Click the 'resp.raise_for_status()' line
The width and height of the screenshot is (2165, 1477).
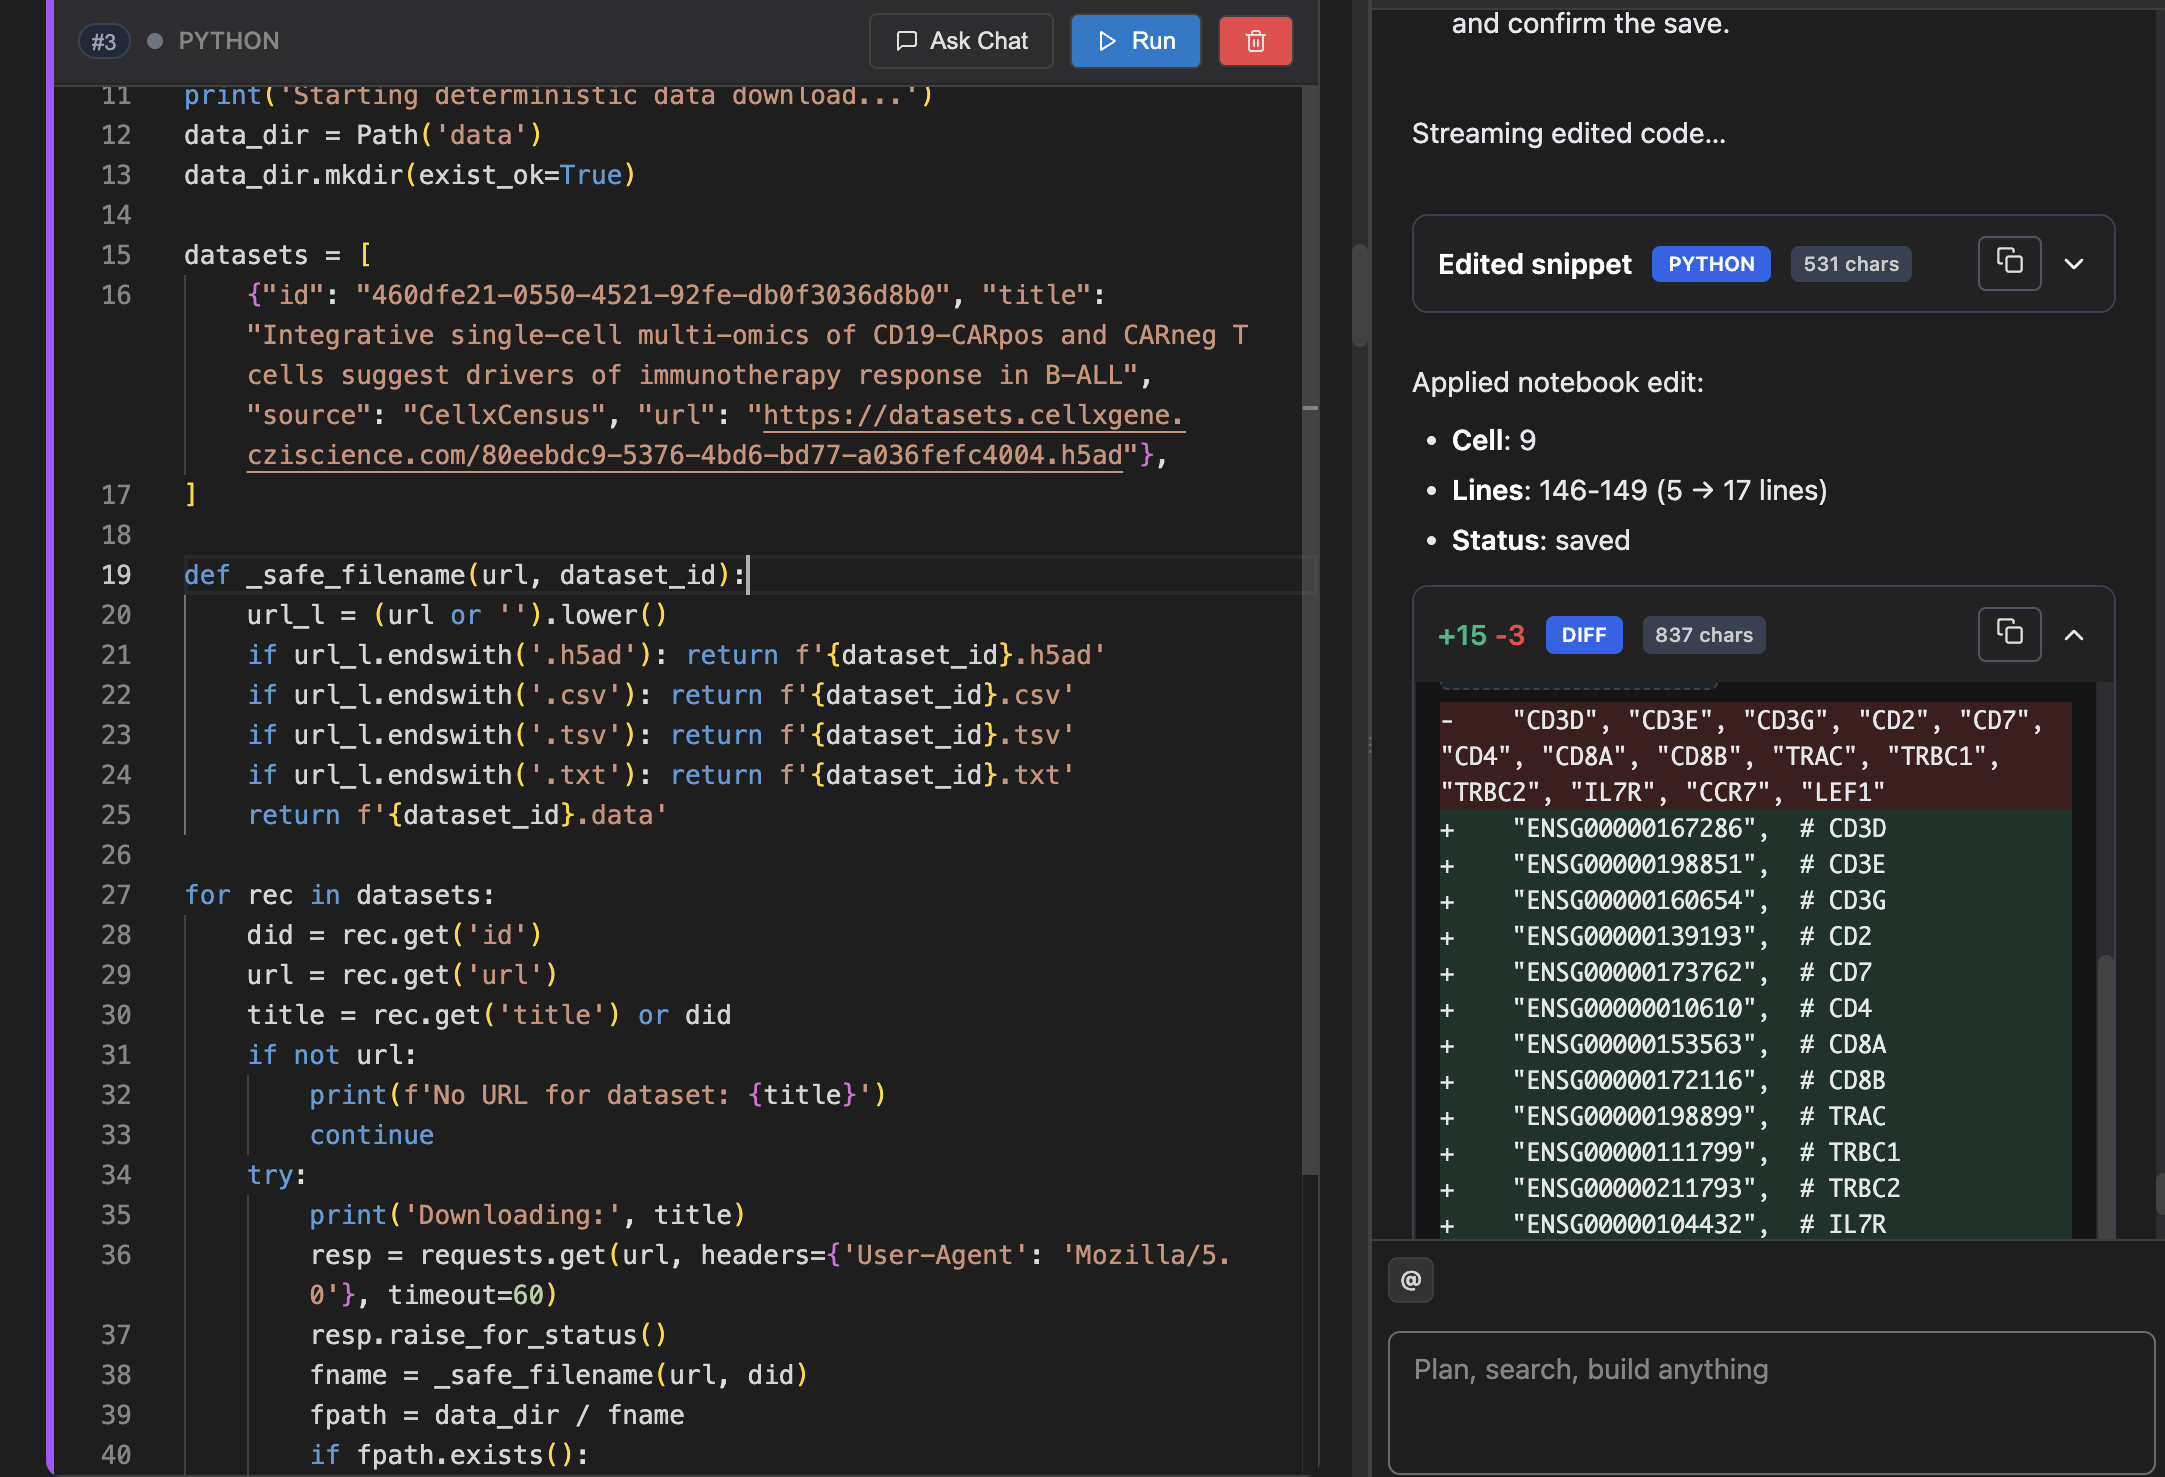[488, 1335]
